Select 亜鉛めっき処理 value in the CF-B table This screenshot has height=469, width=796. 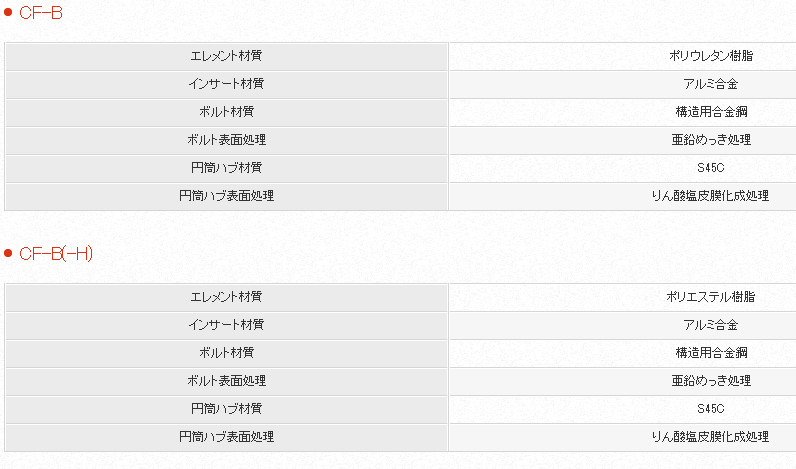coord(711,140)
